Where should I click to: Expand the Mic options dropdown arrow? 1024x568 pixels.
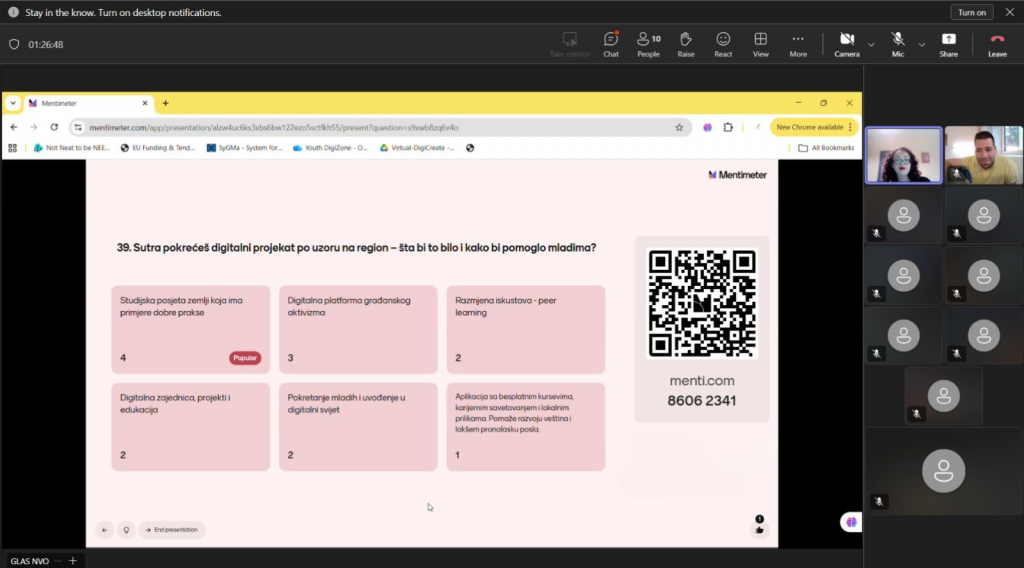tap(921, 44)
